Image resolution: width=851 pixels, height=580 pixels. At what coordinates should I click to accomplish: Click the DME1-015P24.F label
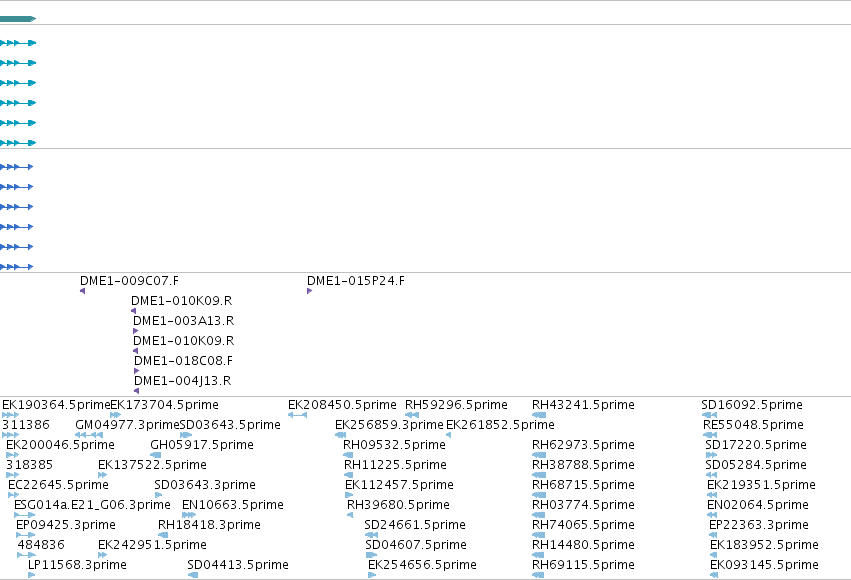pos(356,281)
